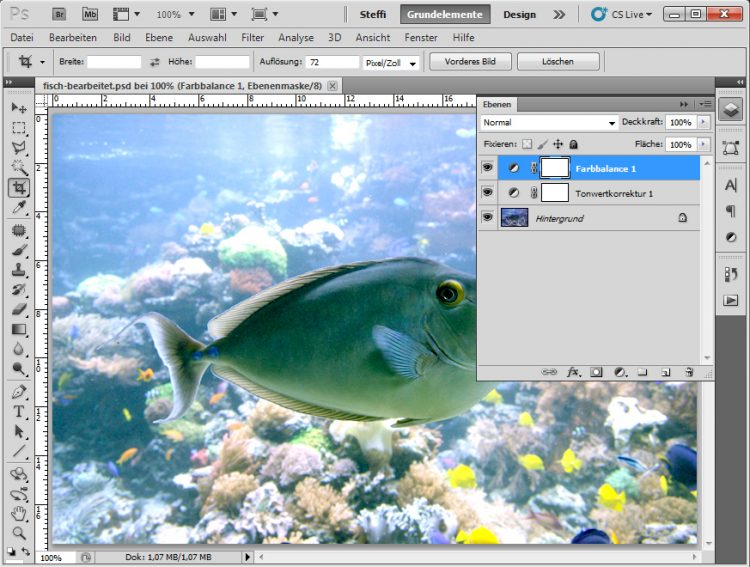Viewport: 750px width, 567px height.
Task: Select the Rectangular Marquee tool
Action: (19, 128)
